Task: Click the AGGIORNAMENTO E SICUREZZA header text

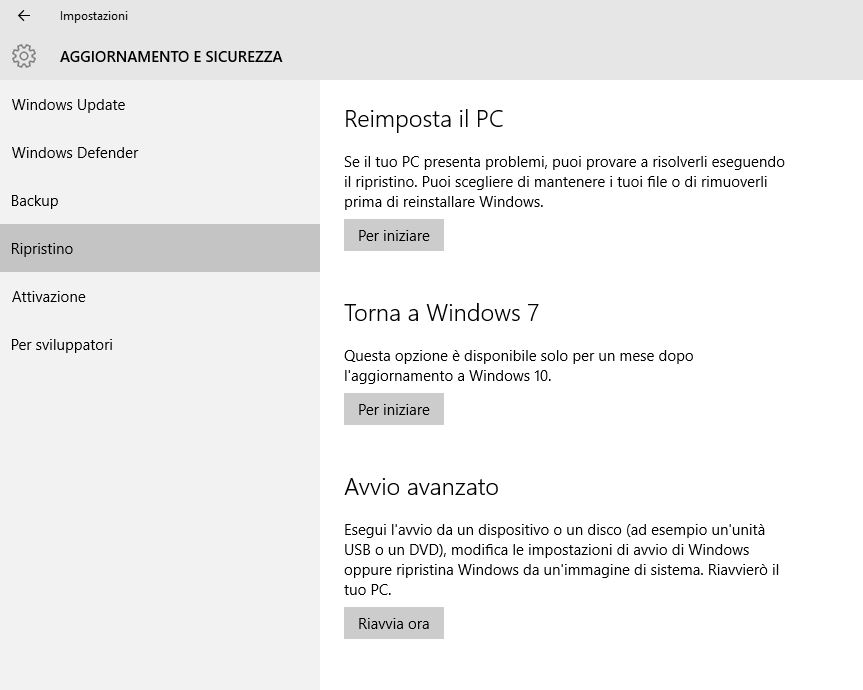Action: tap(171, 57)
